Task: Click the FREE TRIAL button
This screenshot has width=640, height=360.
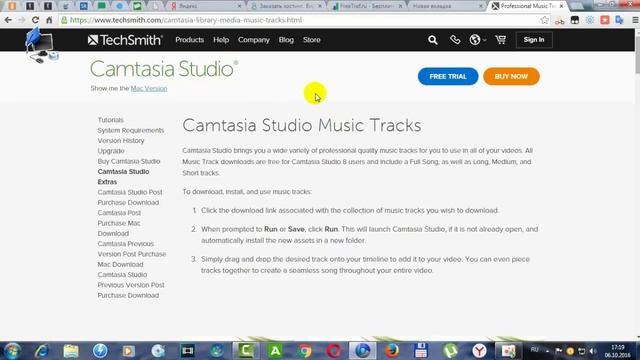Action: tap(448, 76)
